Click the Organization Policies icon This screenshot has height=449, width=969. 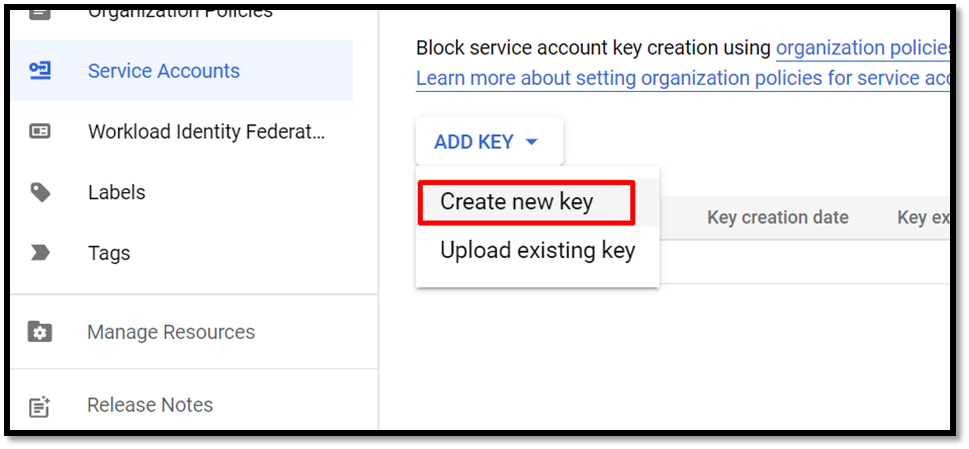40,12
